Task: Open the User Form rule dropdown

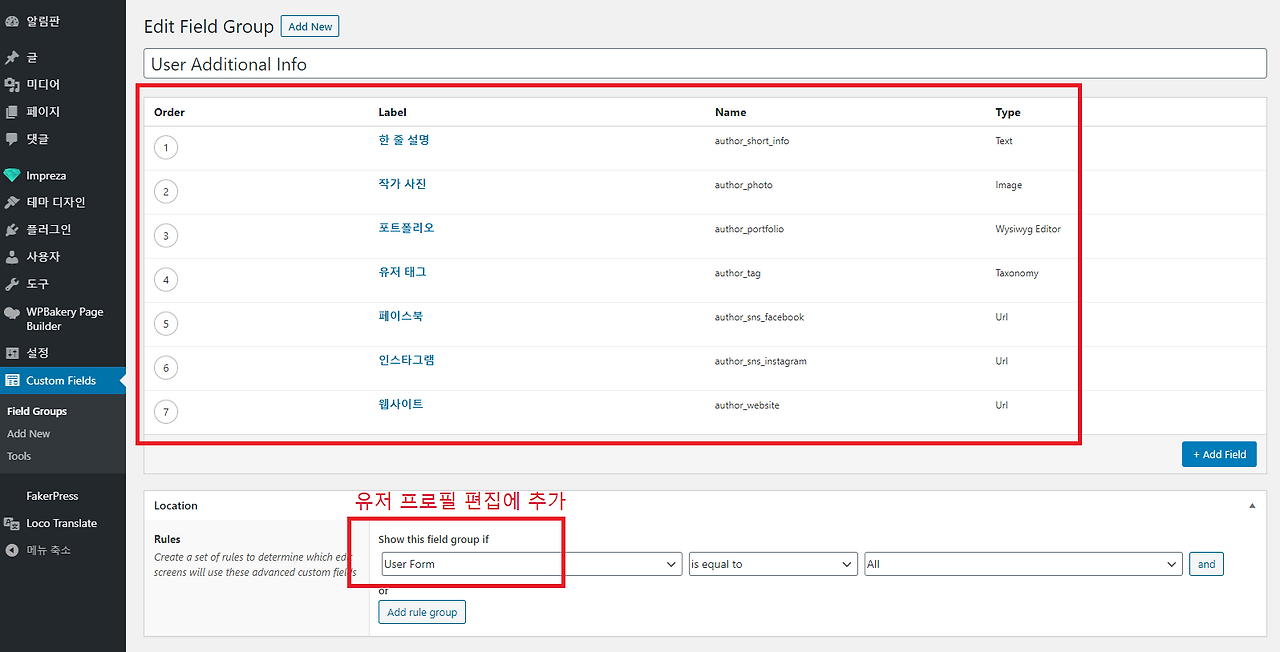Action: pyautogui.click(x=531, y=564)
